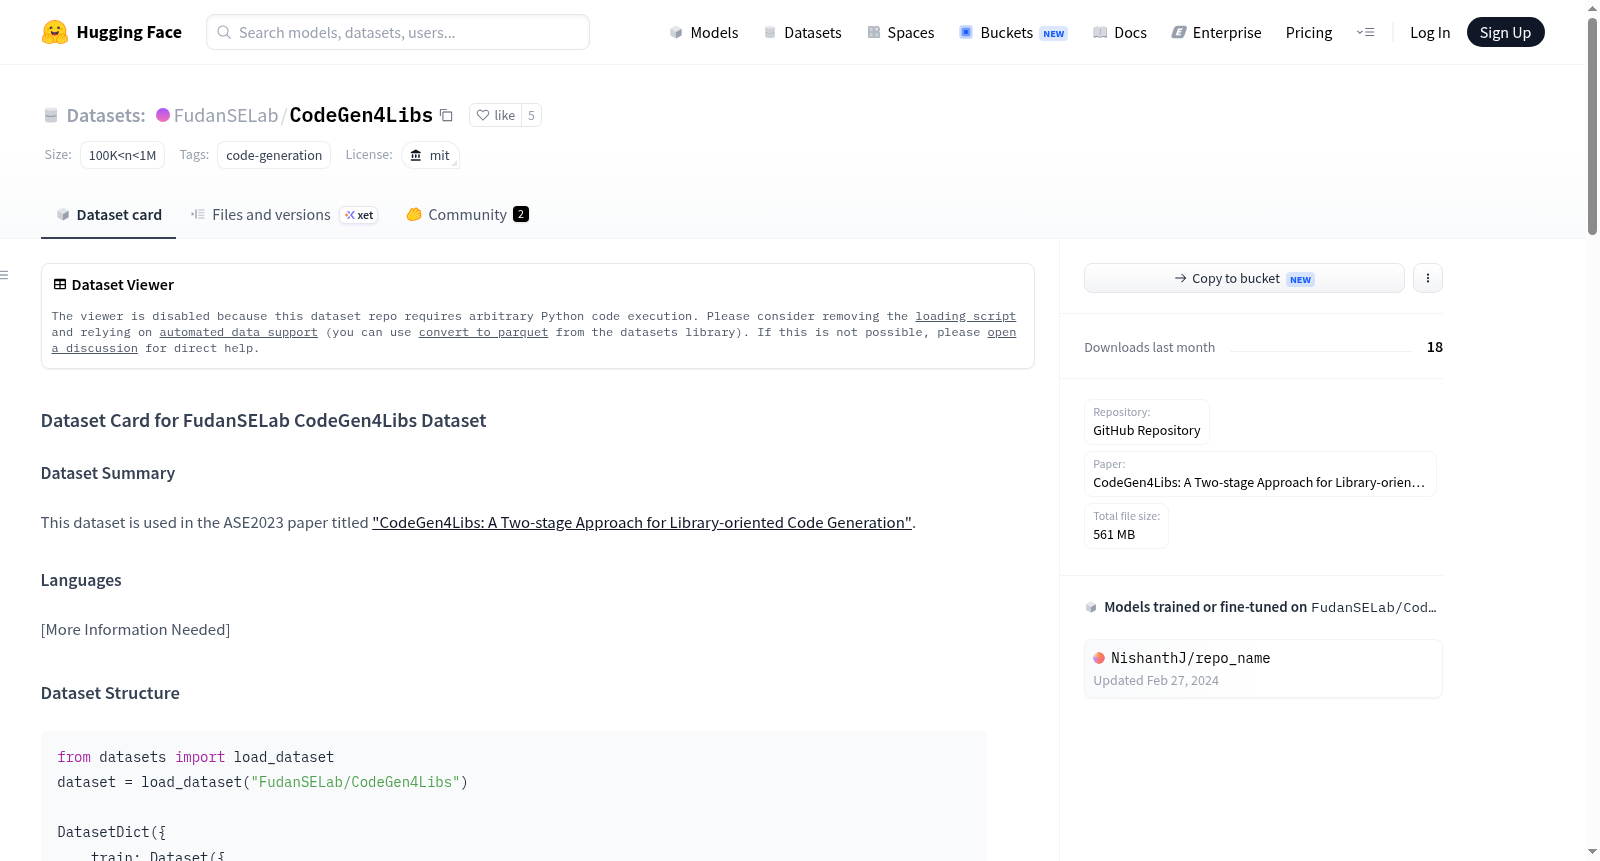
Task: Focus the search models, datasets, users field
Action: click(x=398, y=32)
